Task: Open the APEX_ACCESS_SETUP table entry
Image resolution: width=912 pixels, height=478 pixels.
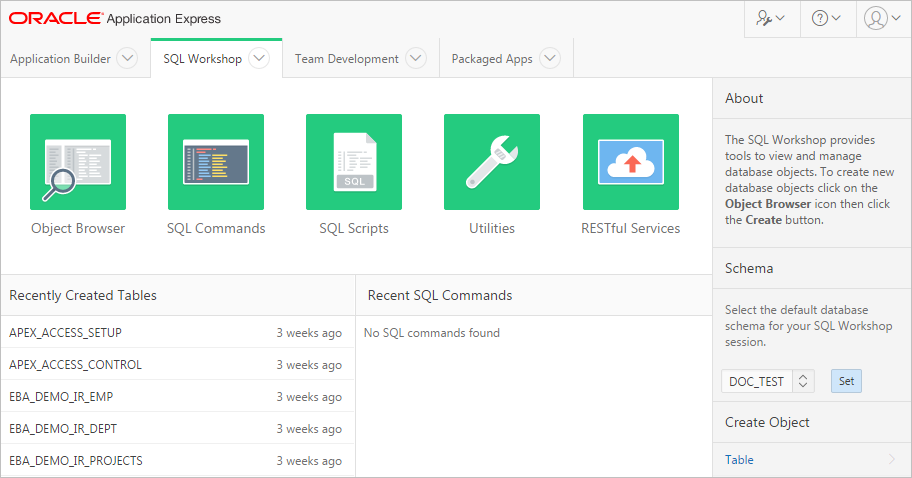Action: click(x=65, y=332)
